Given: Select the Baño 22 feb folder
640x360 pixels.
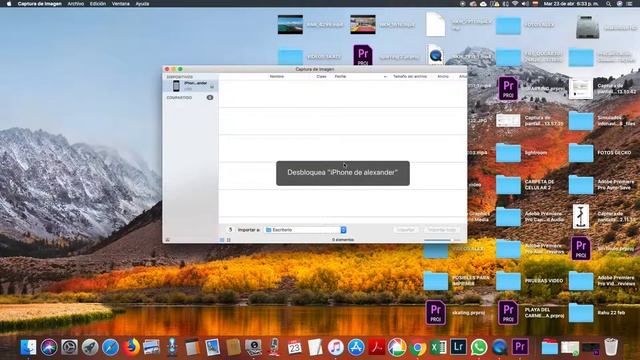Looking at the screenshot, I should click(581, 313).
